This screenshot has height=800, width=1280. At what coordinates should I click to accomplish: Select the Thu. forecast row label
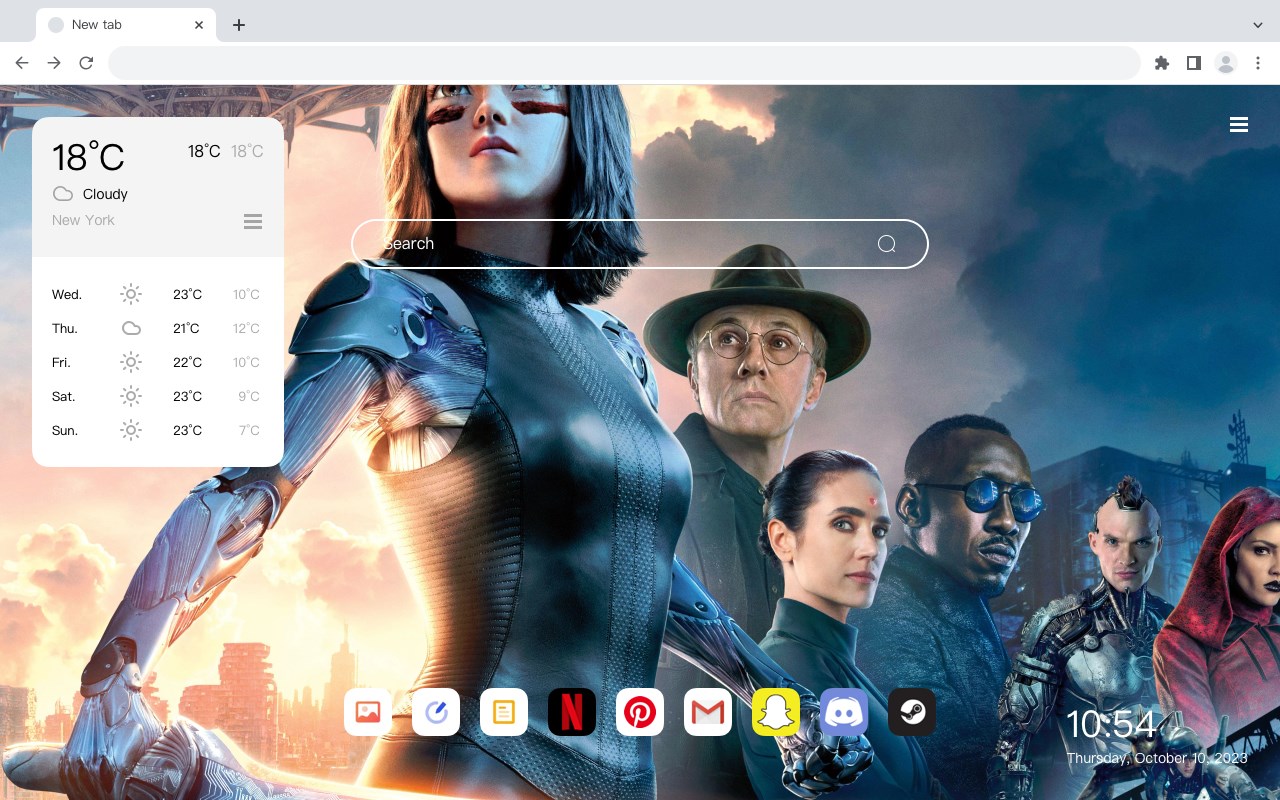65,328
